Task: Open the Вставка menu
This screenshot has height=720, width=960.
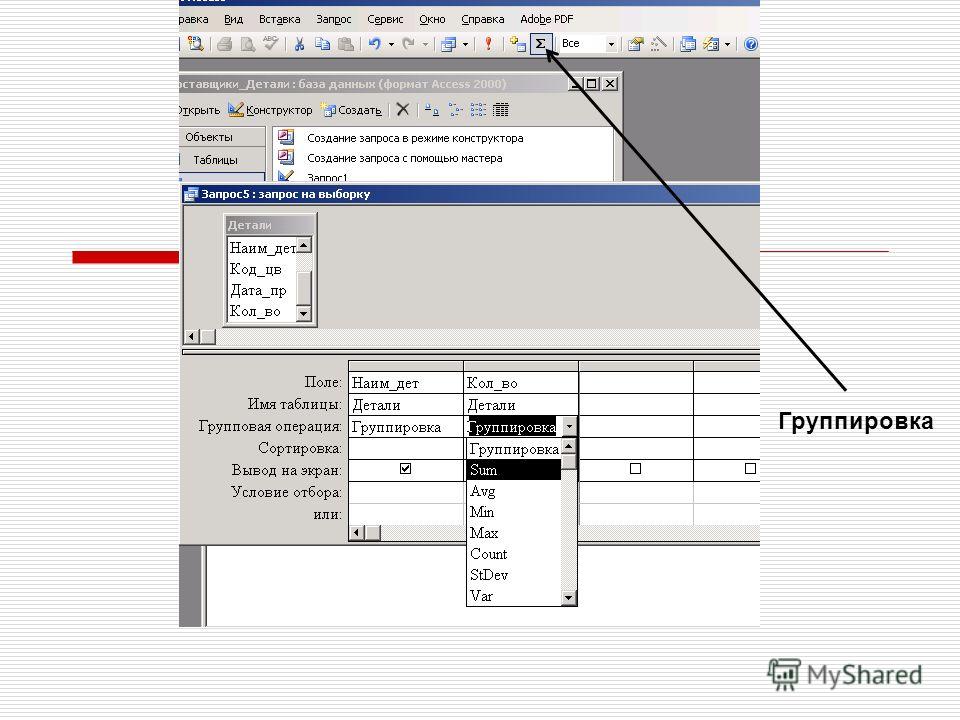Action: (279, 19)
